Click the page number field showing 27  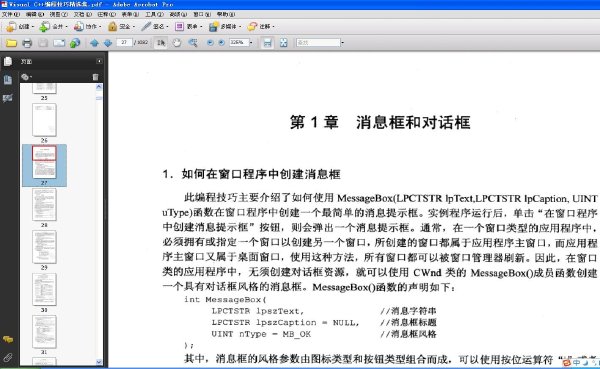point(124,42)
